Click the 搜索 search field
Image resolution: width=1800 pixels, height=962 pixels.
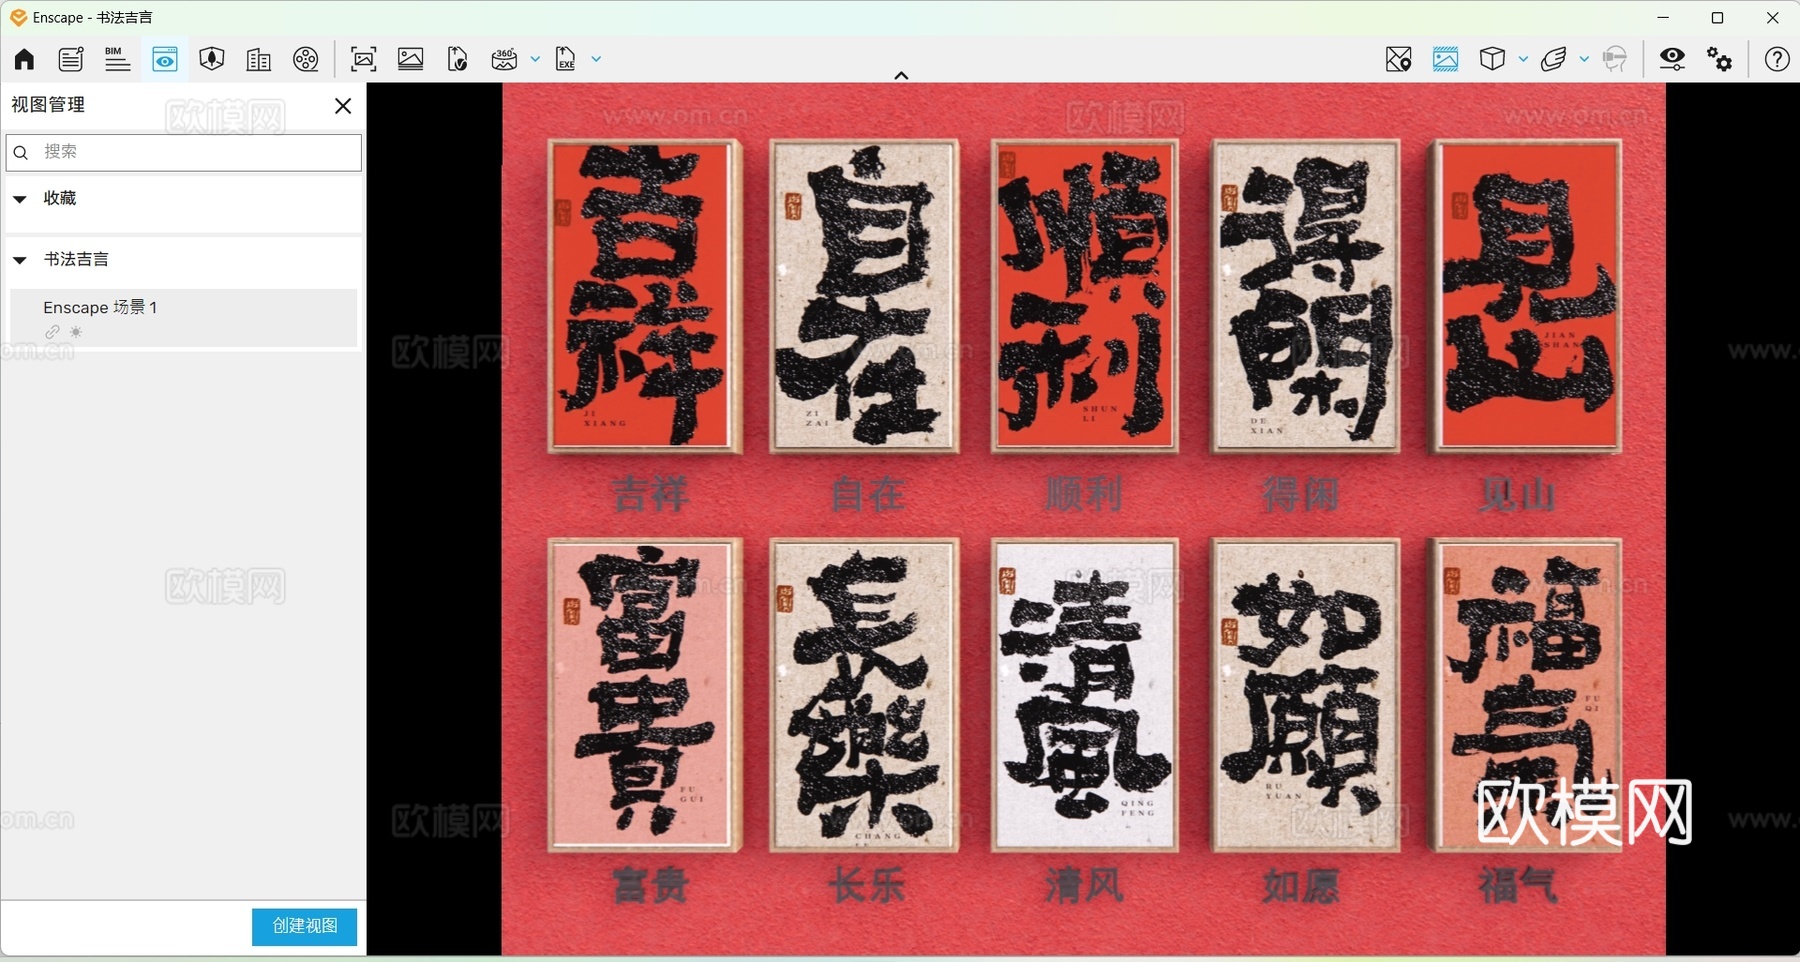[x=184, y=152]
